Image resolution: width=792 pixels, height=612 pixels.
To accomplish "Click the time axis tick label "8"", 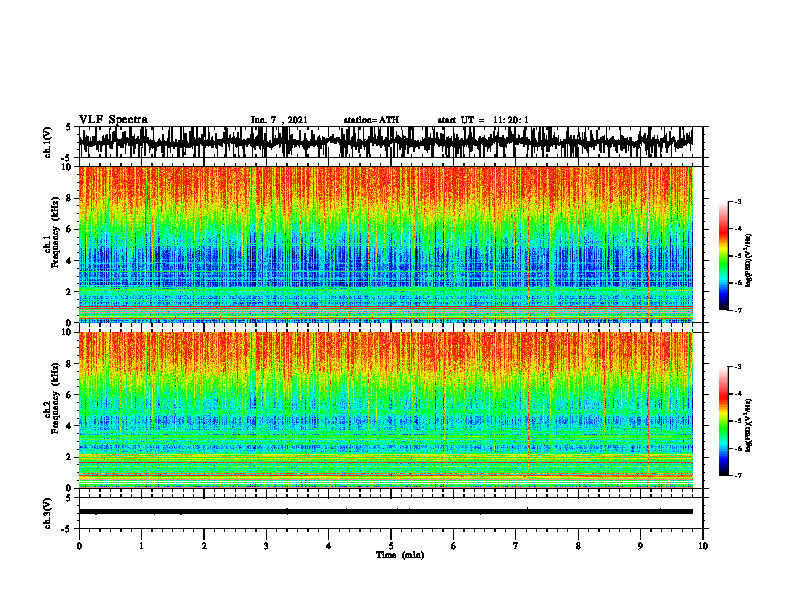I will point(578,546).
